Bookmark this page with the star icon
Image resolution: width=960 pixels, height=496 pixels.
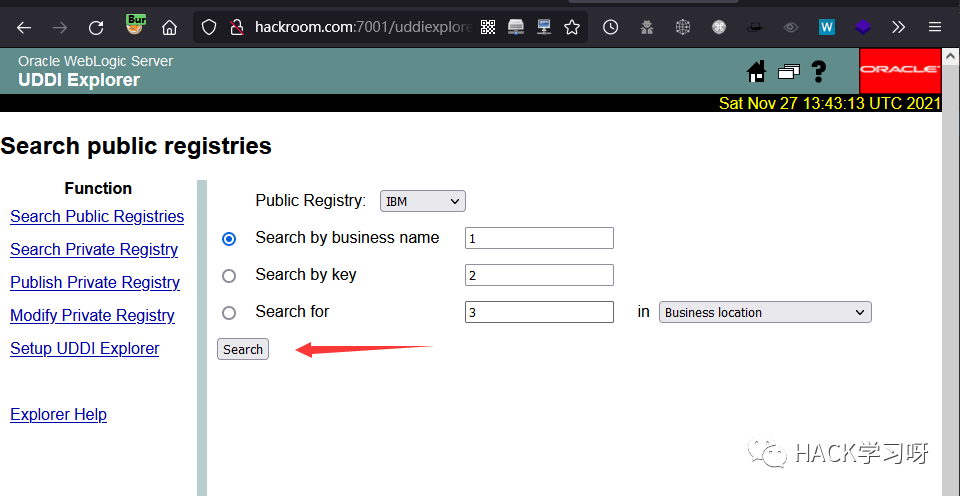pos(572,27)
